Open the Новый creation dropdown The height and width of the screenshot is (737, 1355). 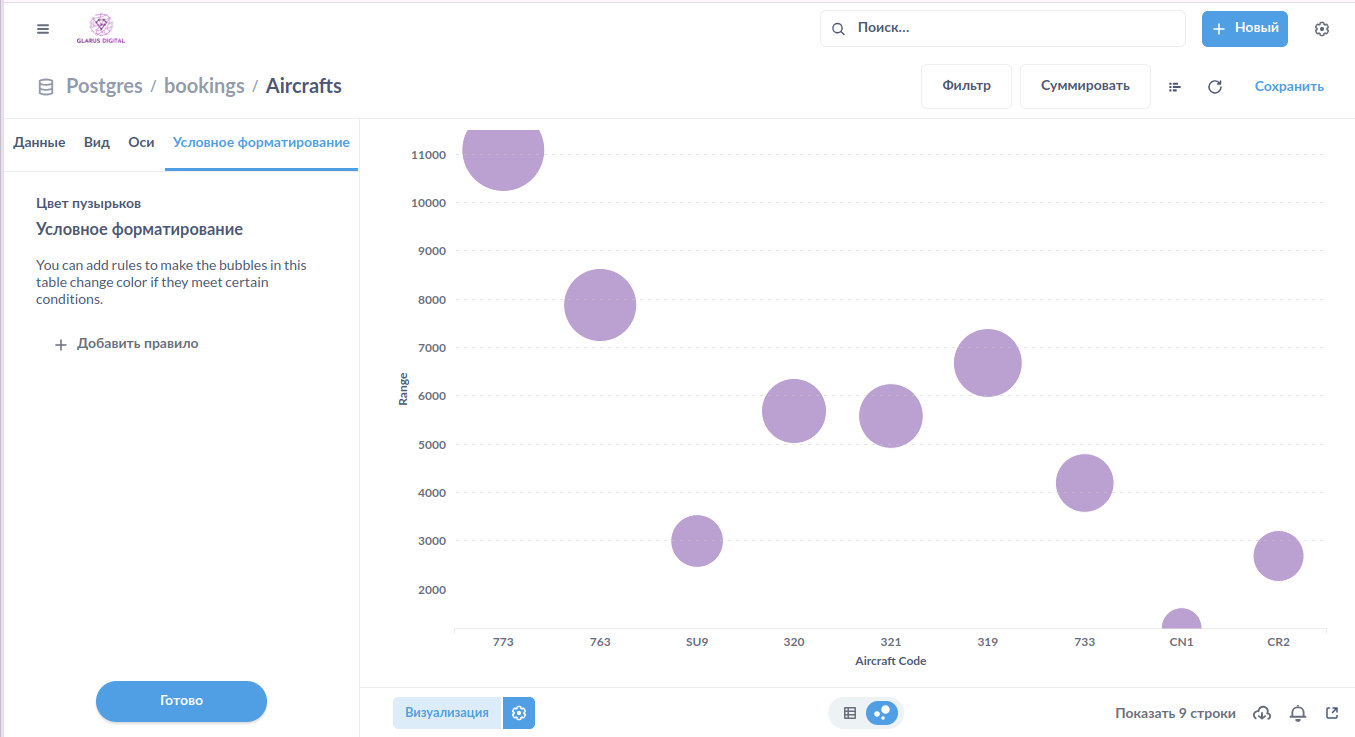[x=1244, y=29]
